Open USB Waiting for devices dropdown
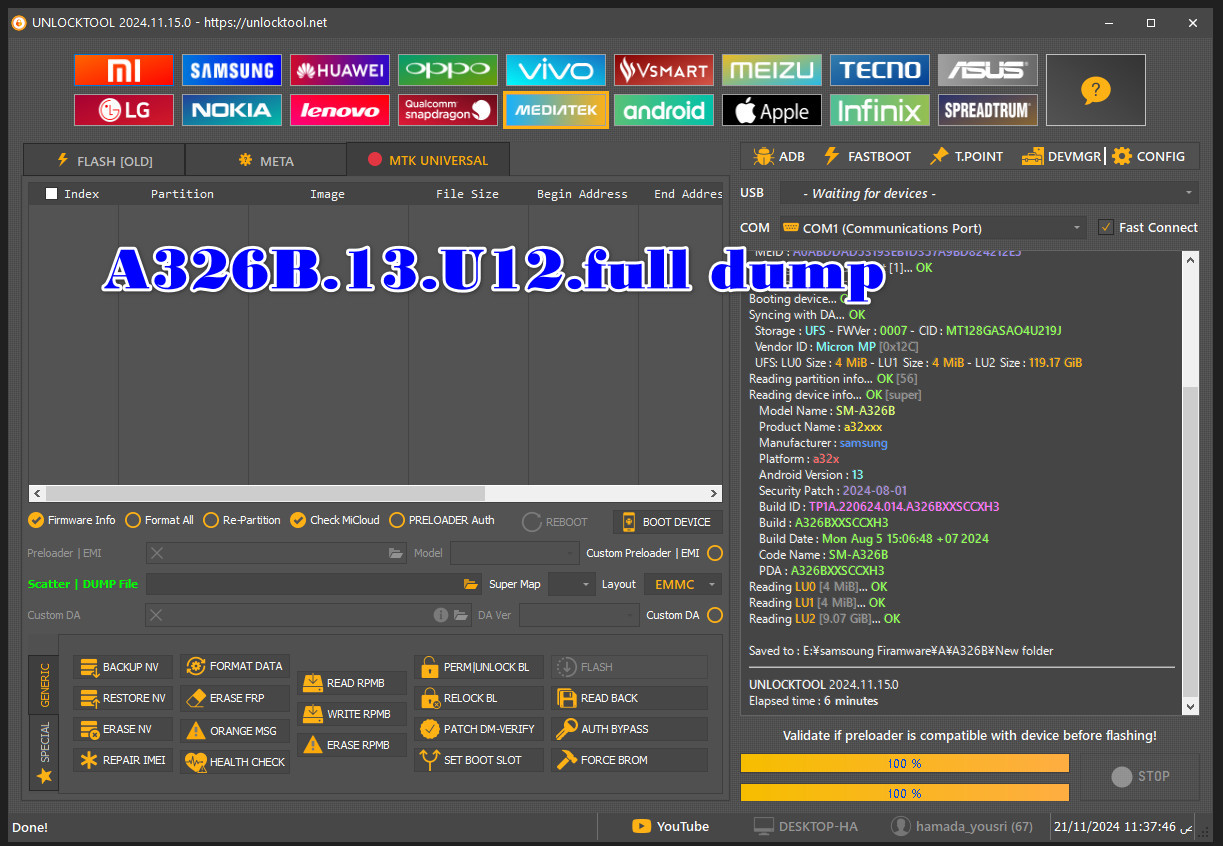This screenshot has height=846, width=1223. point(988,193)
